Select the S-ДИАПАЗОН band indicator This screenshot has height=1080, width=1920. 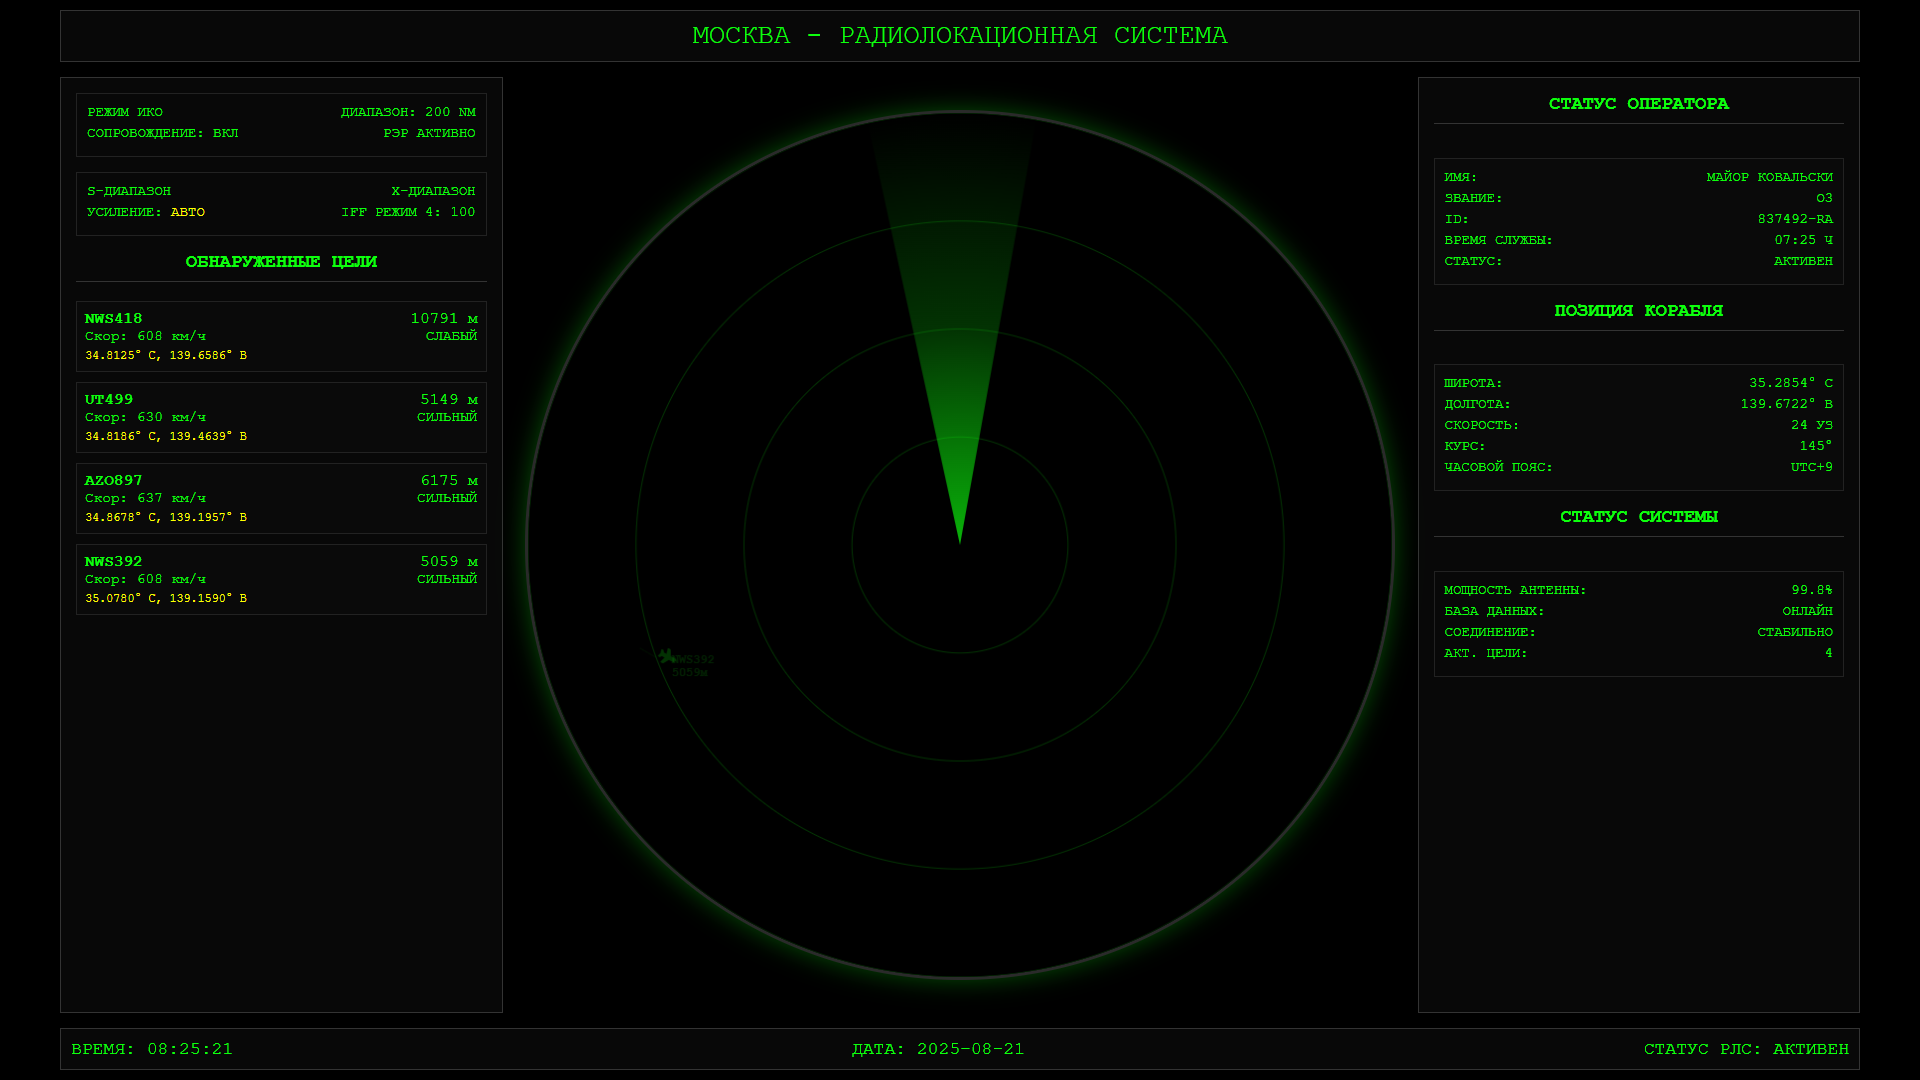click(128, 190)
